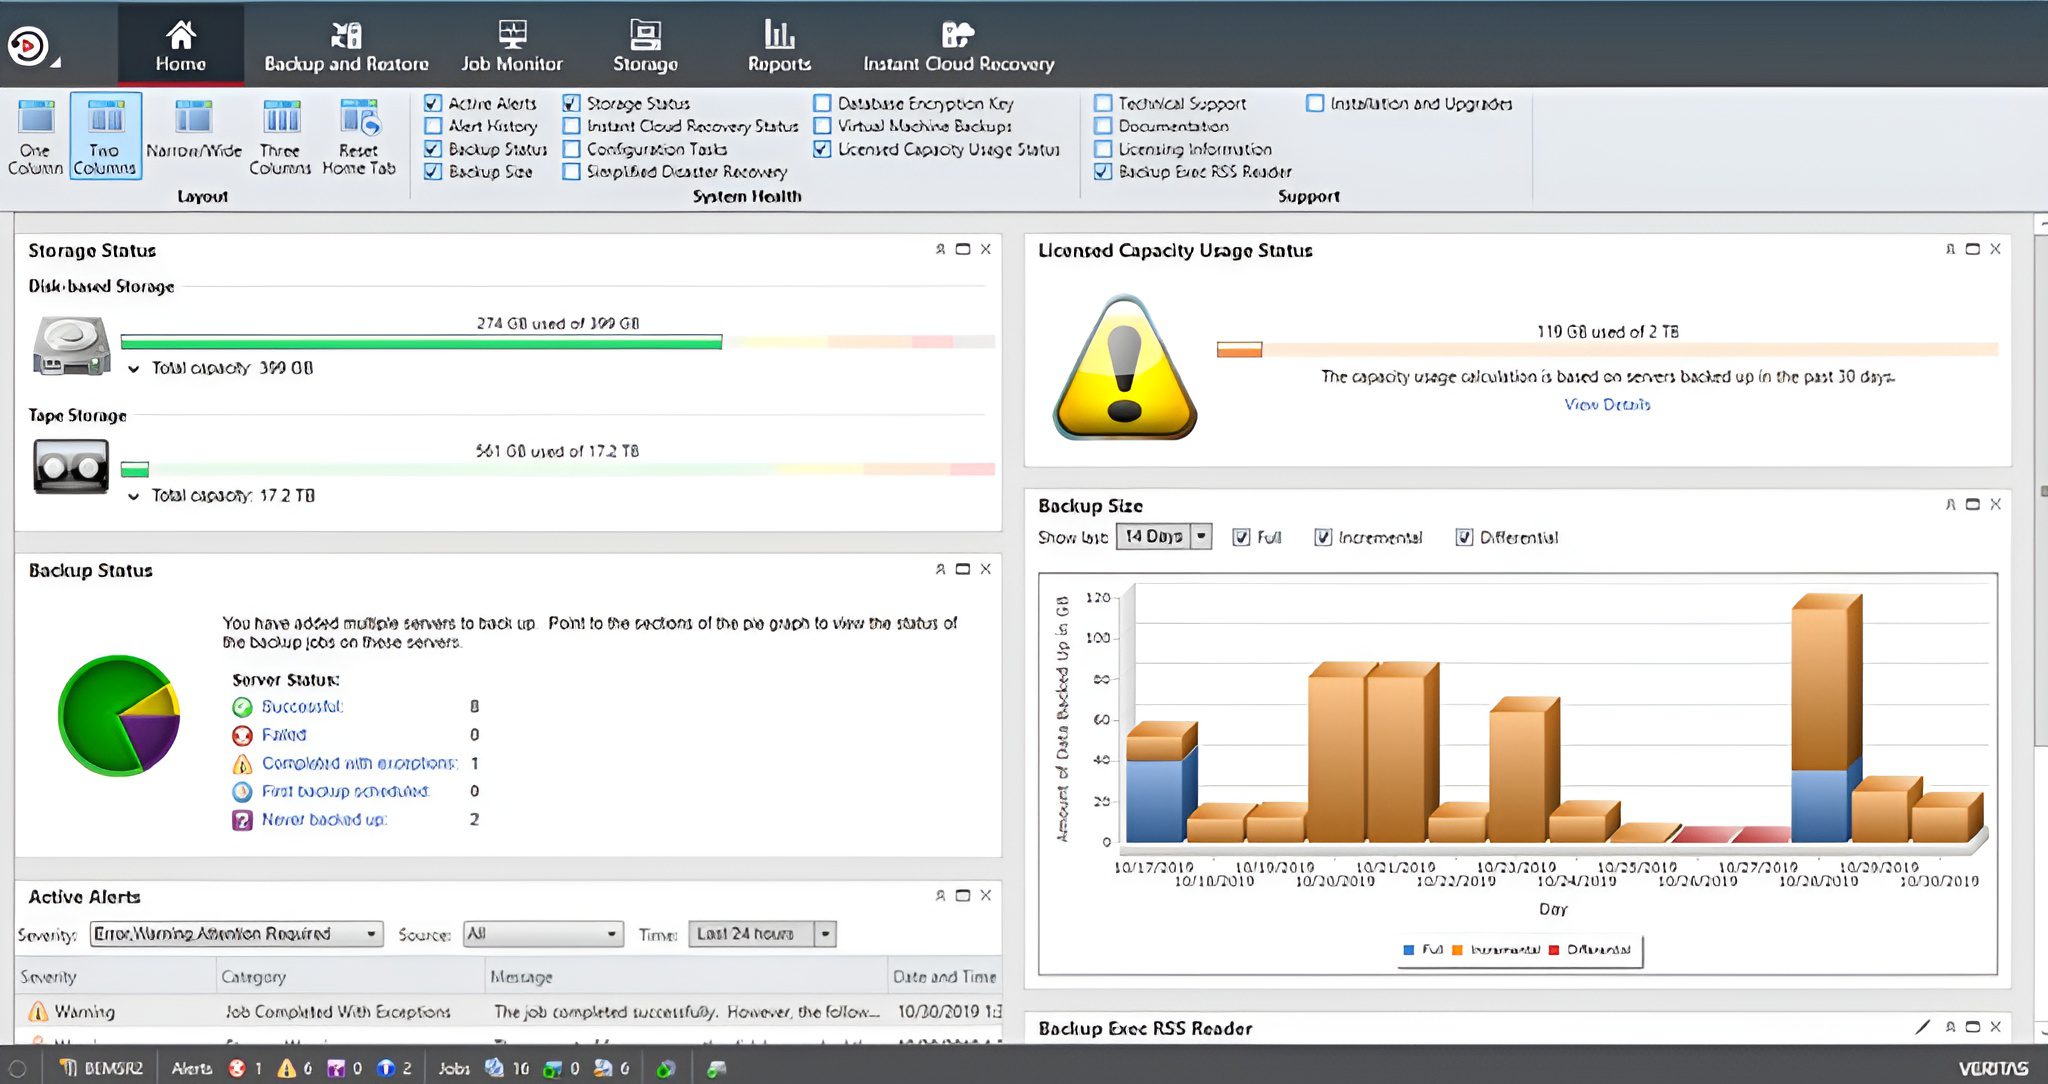The width and height of the screenshot is (2048, 1084).
Task: Open the Severity filter dropdown
Action: 370,934
